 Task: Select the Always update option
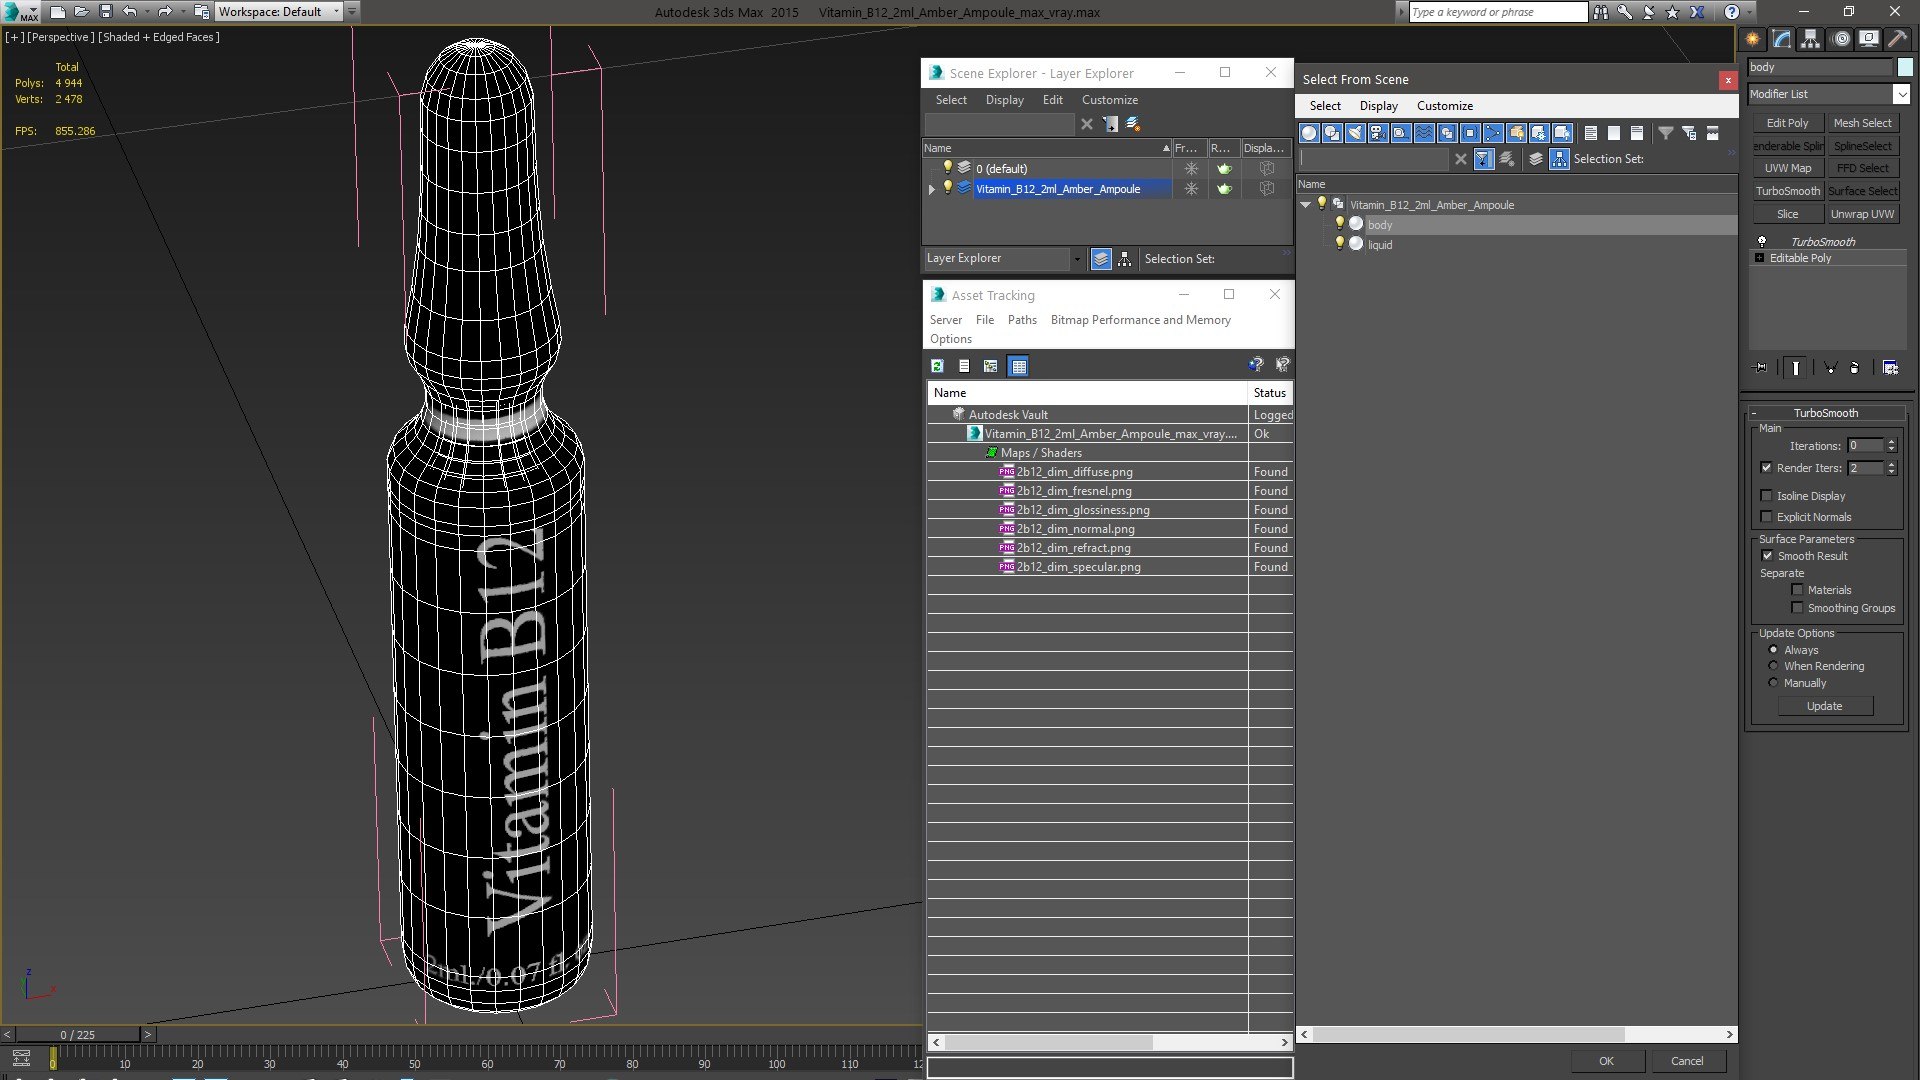click(x=1773, y=650)
